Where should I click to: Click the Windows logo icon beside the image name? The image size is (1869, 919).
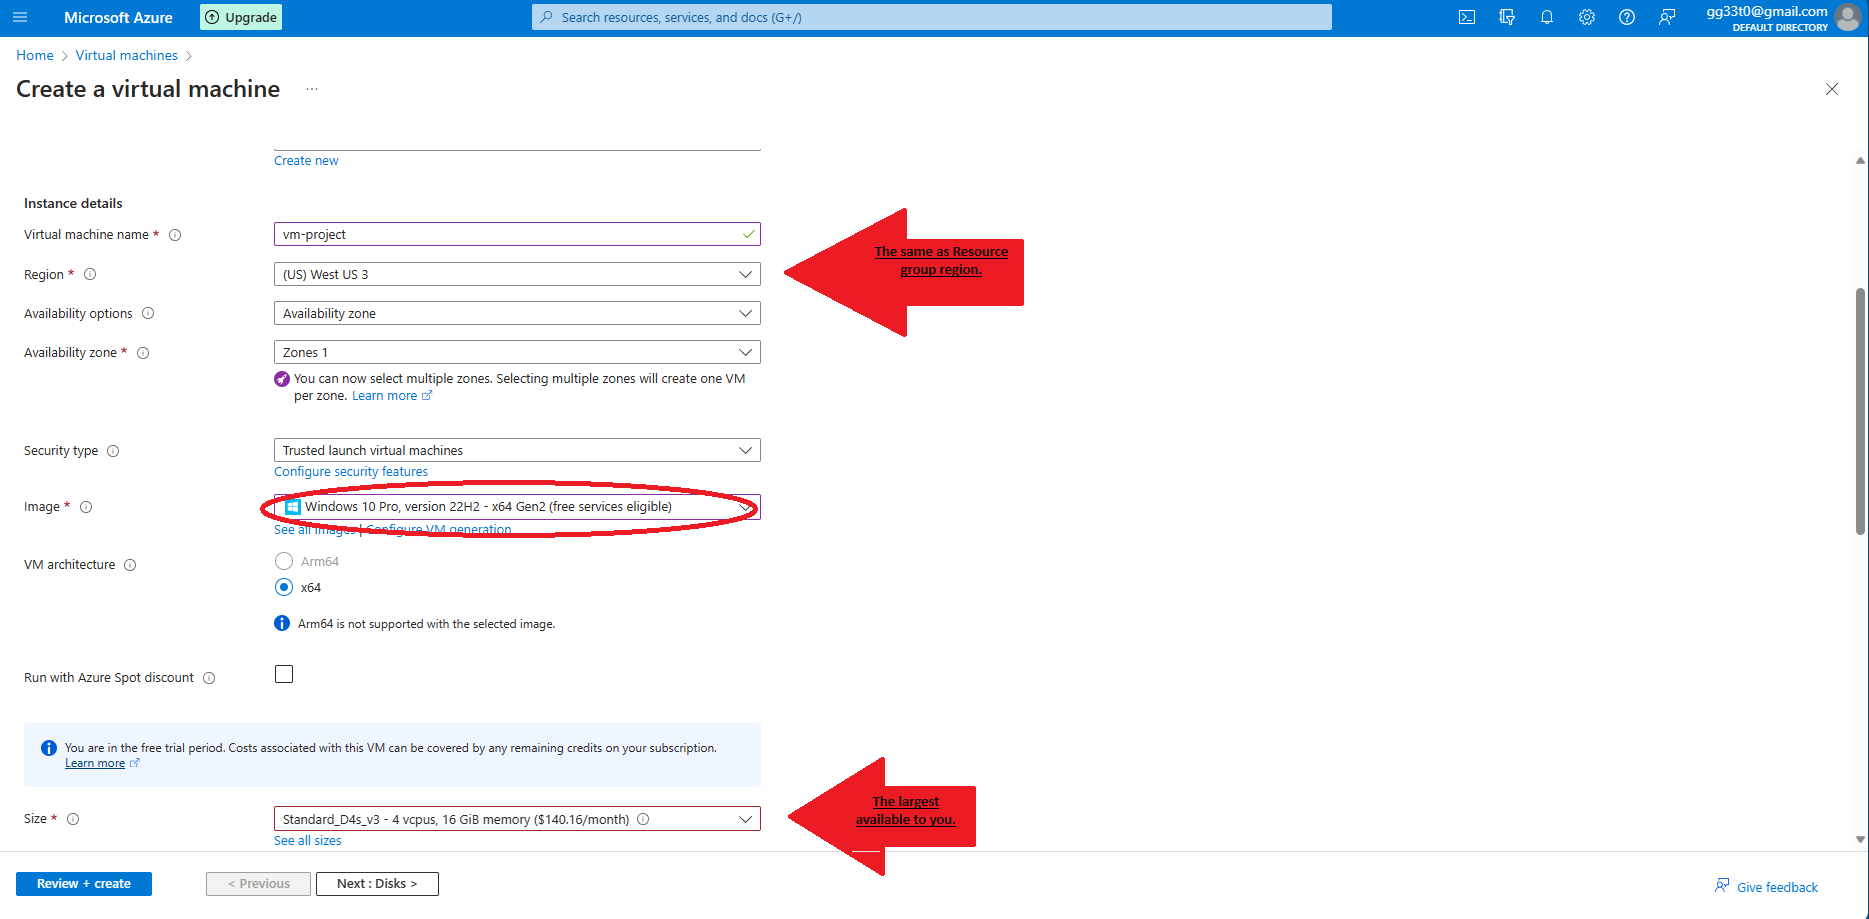292,506
